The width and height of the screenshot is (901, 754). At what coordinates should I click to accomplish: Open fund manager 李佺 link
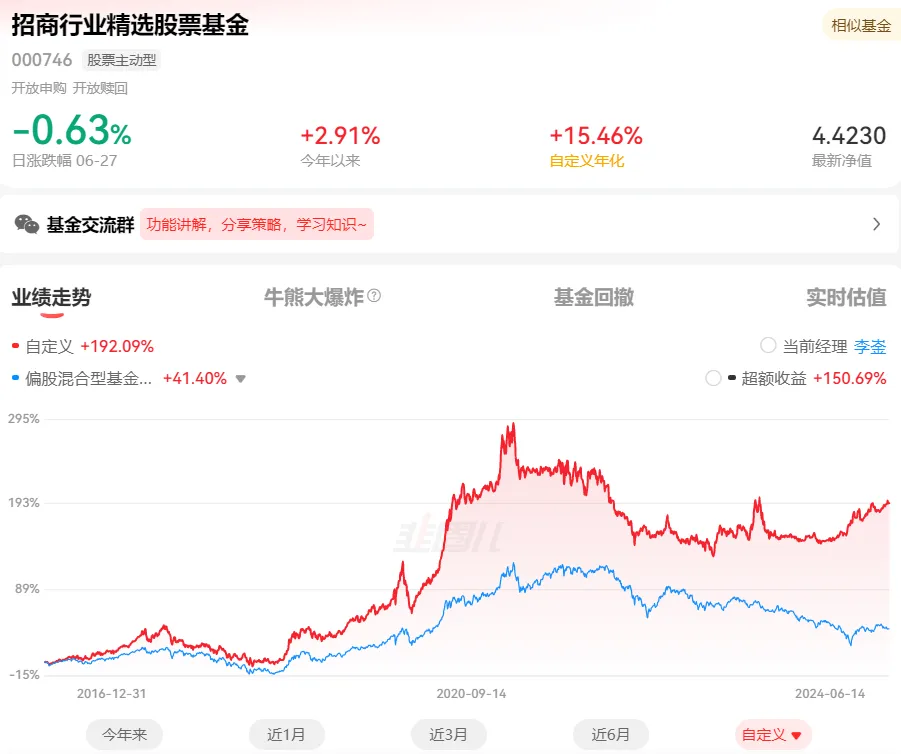870,347
